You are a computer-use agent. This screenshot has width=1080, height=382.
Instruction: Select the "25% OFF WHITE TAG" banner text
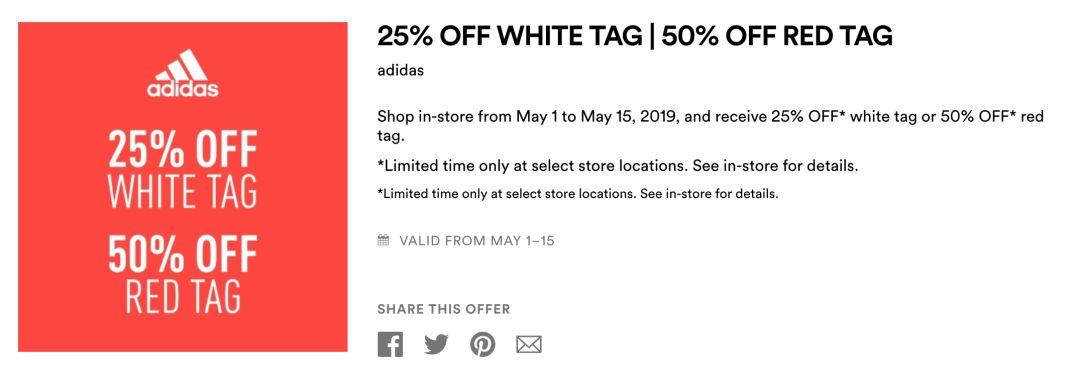[183, 169]
